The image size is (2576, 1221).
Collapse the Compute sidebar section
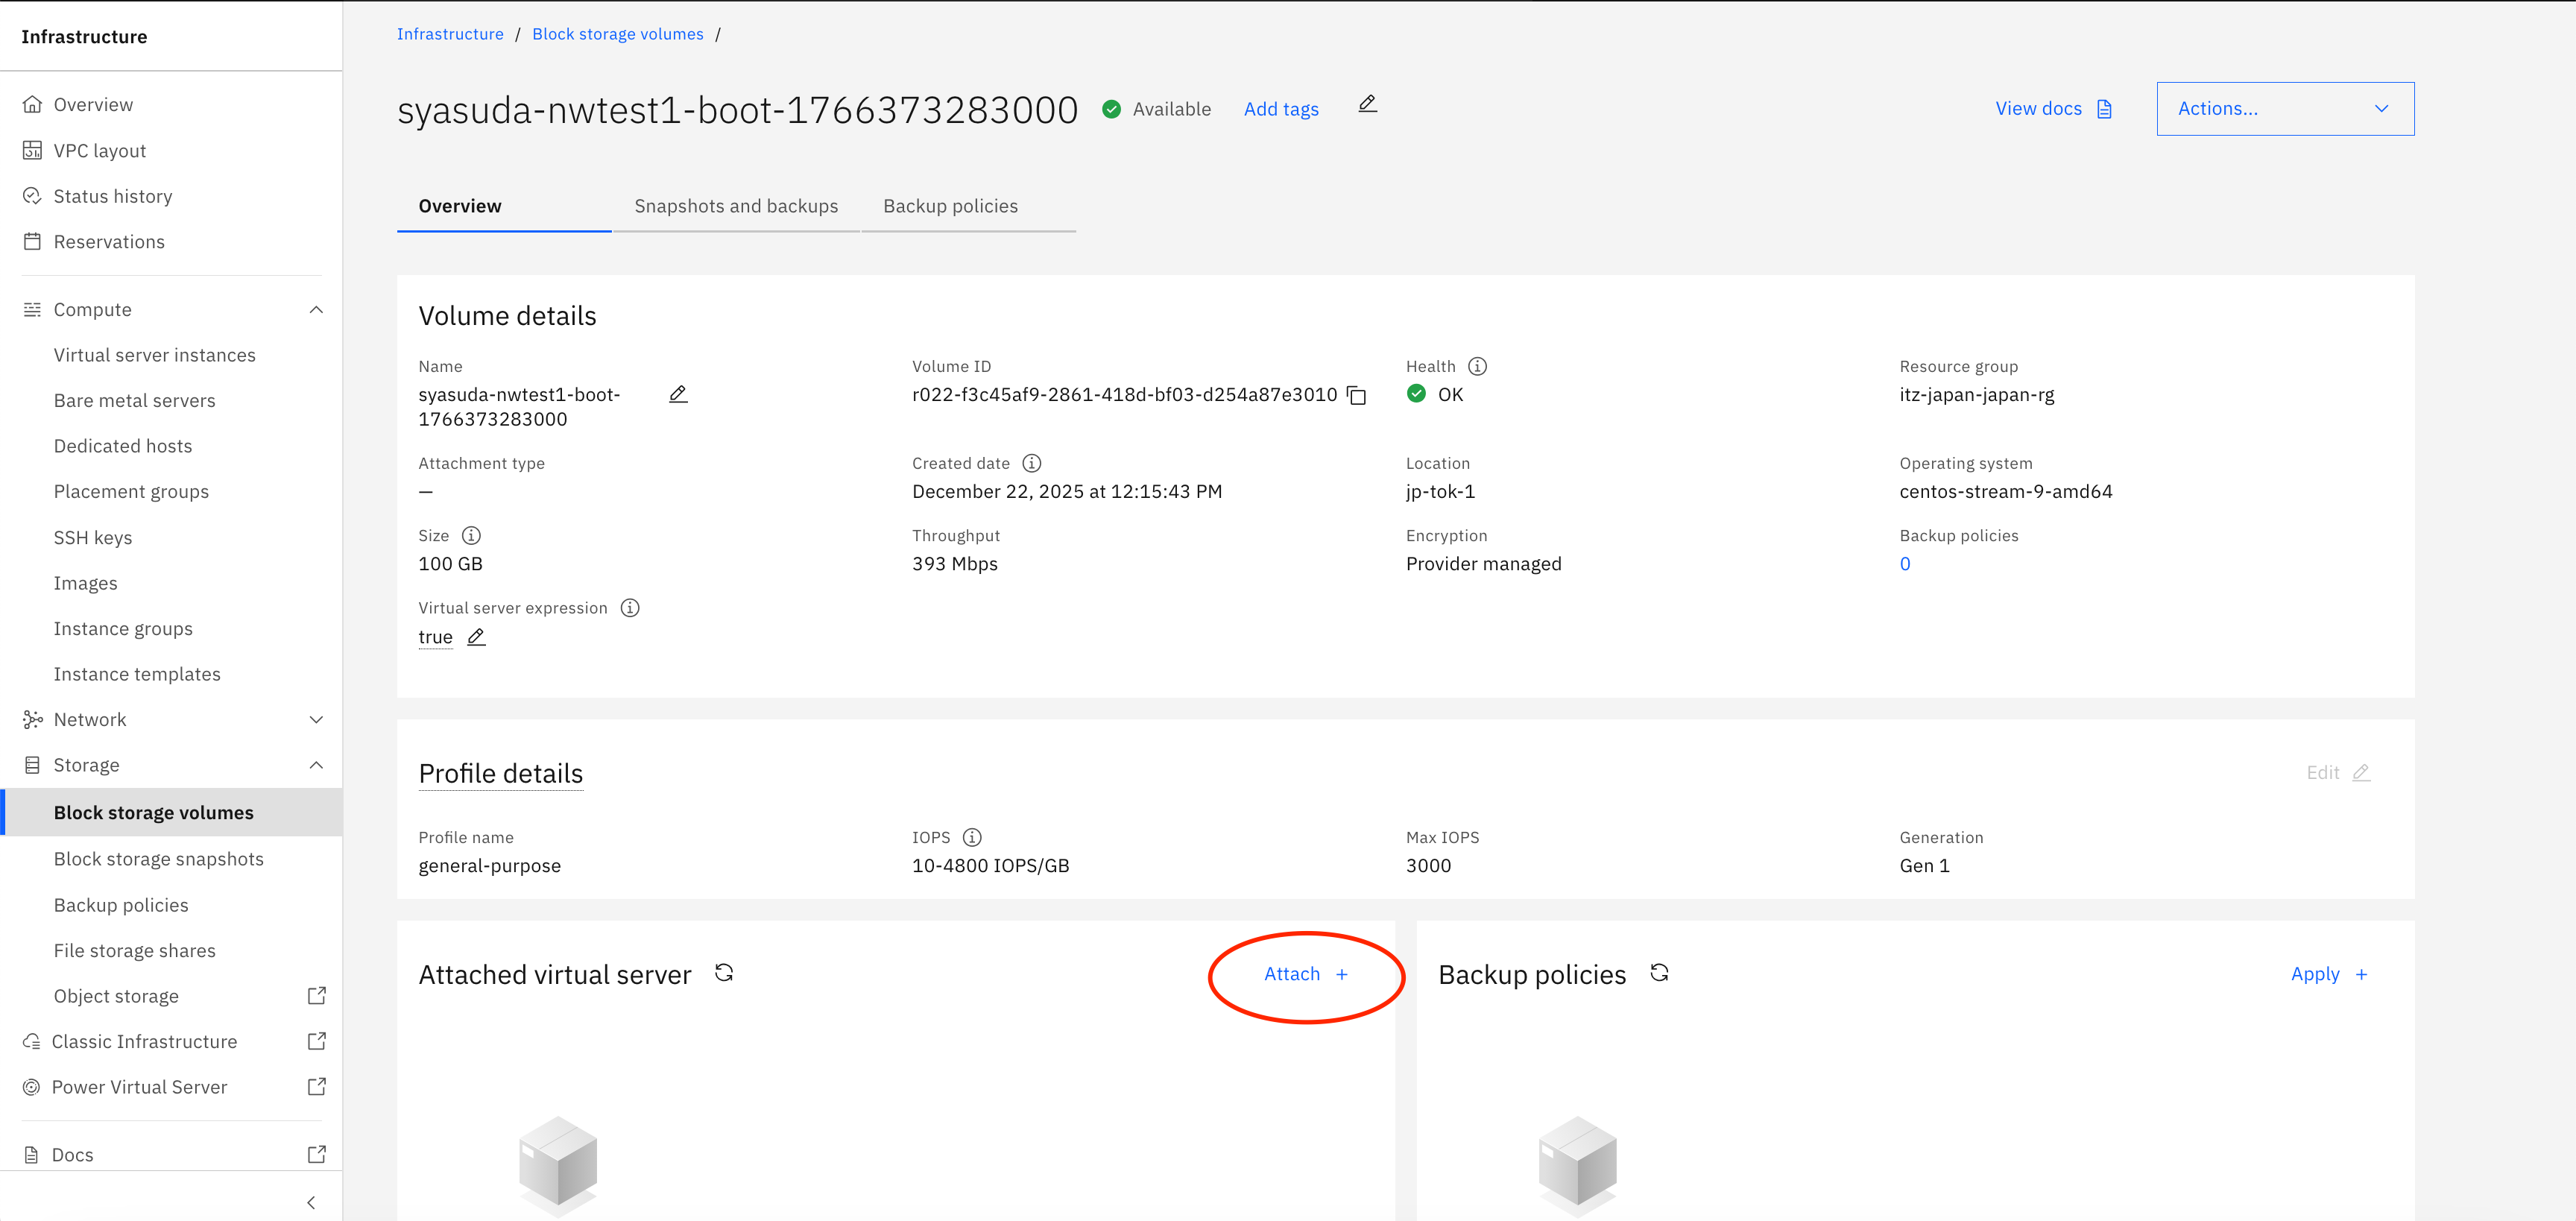pos(316,310)
